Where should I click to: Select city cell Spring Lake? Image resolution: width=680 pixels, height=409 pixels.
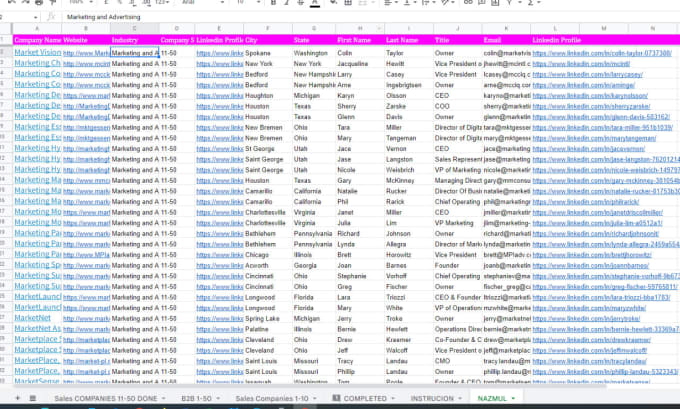click(x=268, y=318)
